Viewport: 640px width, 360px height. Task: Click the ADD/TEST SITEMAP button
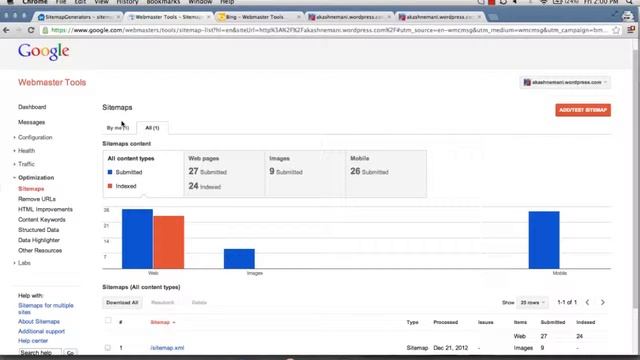pos(583,110)
